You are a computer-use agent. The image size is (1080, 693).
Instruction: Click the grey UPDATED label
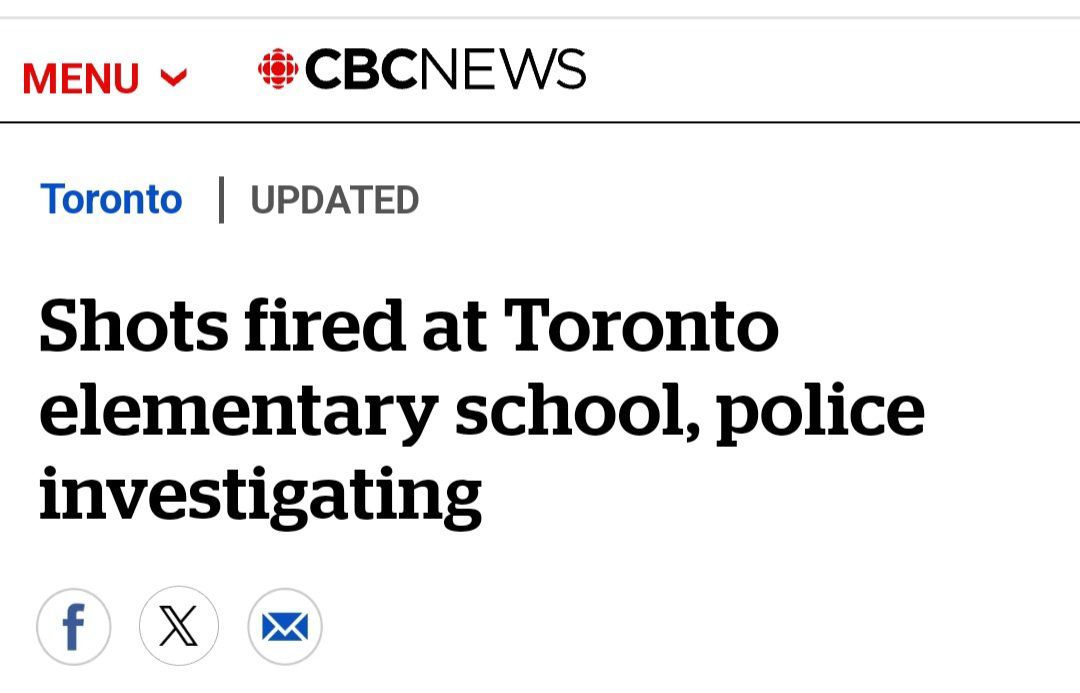(x=334, y=200)
